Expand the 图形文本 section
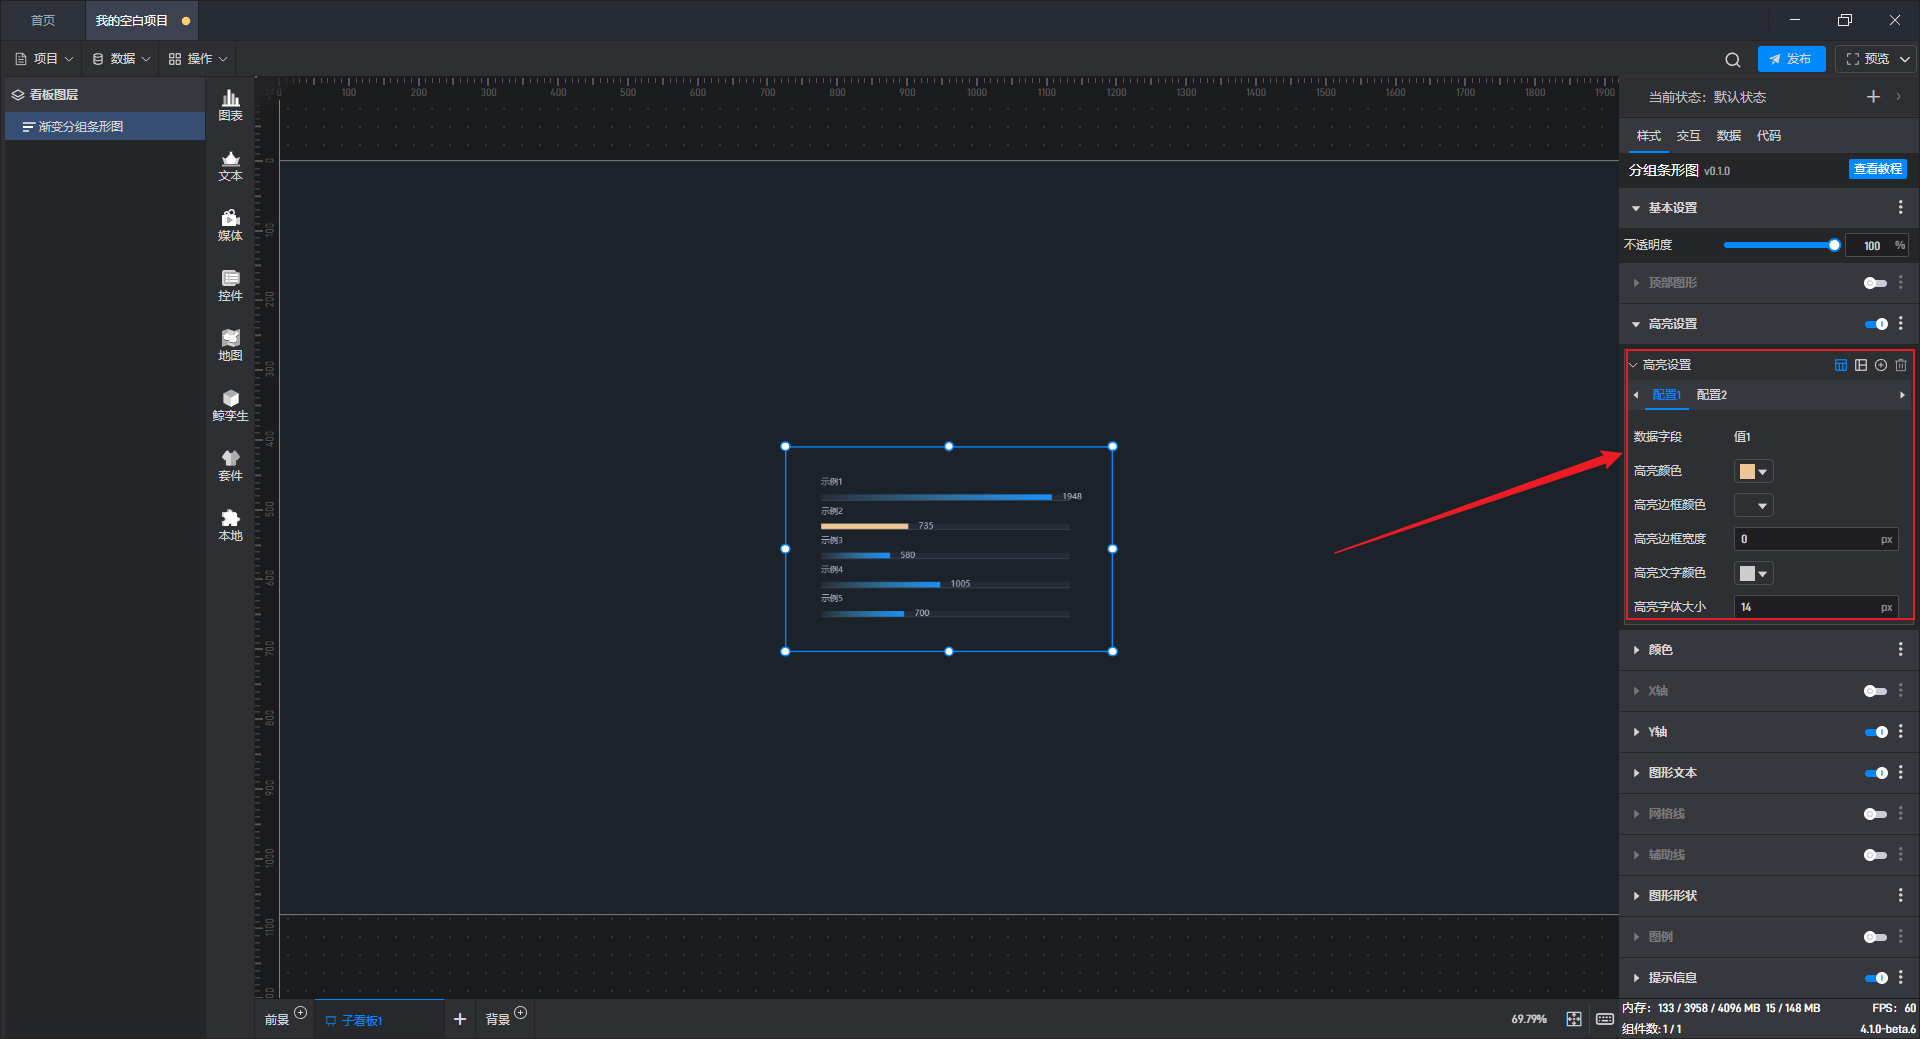This screenshot has height=1039, width=1920. click(x=1636, y=773)
